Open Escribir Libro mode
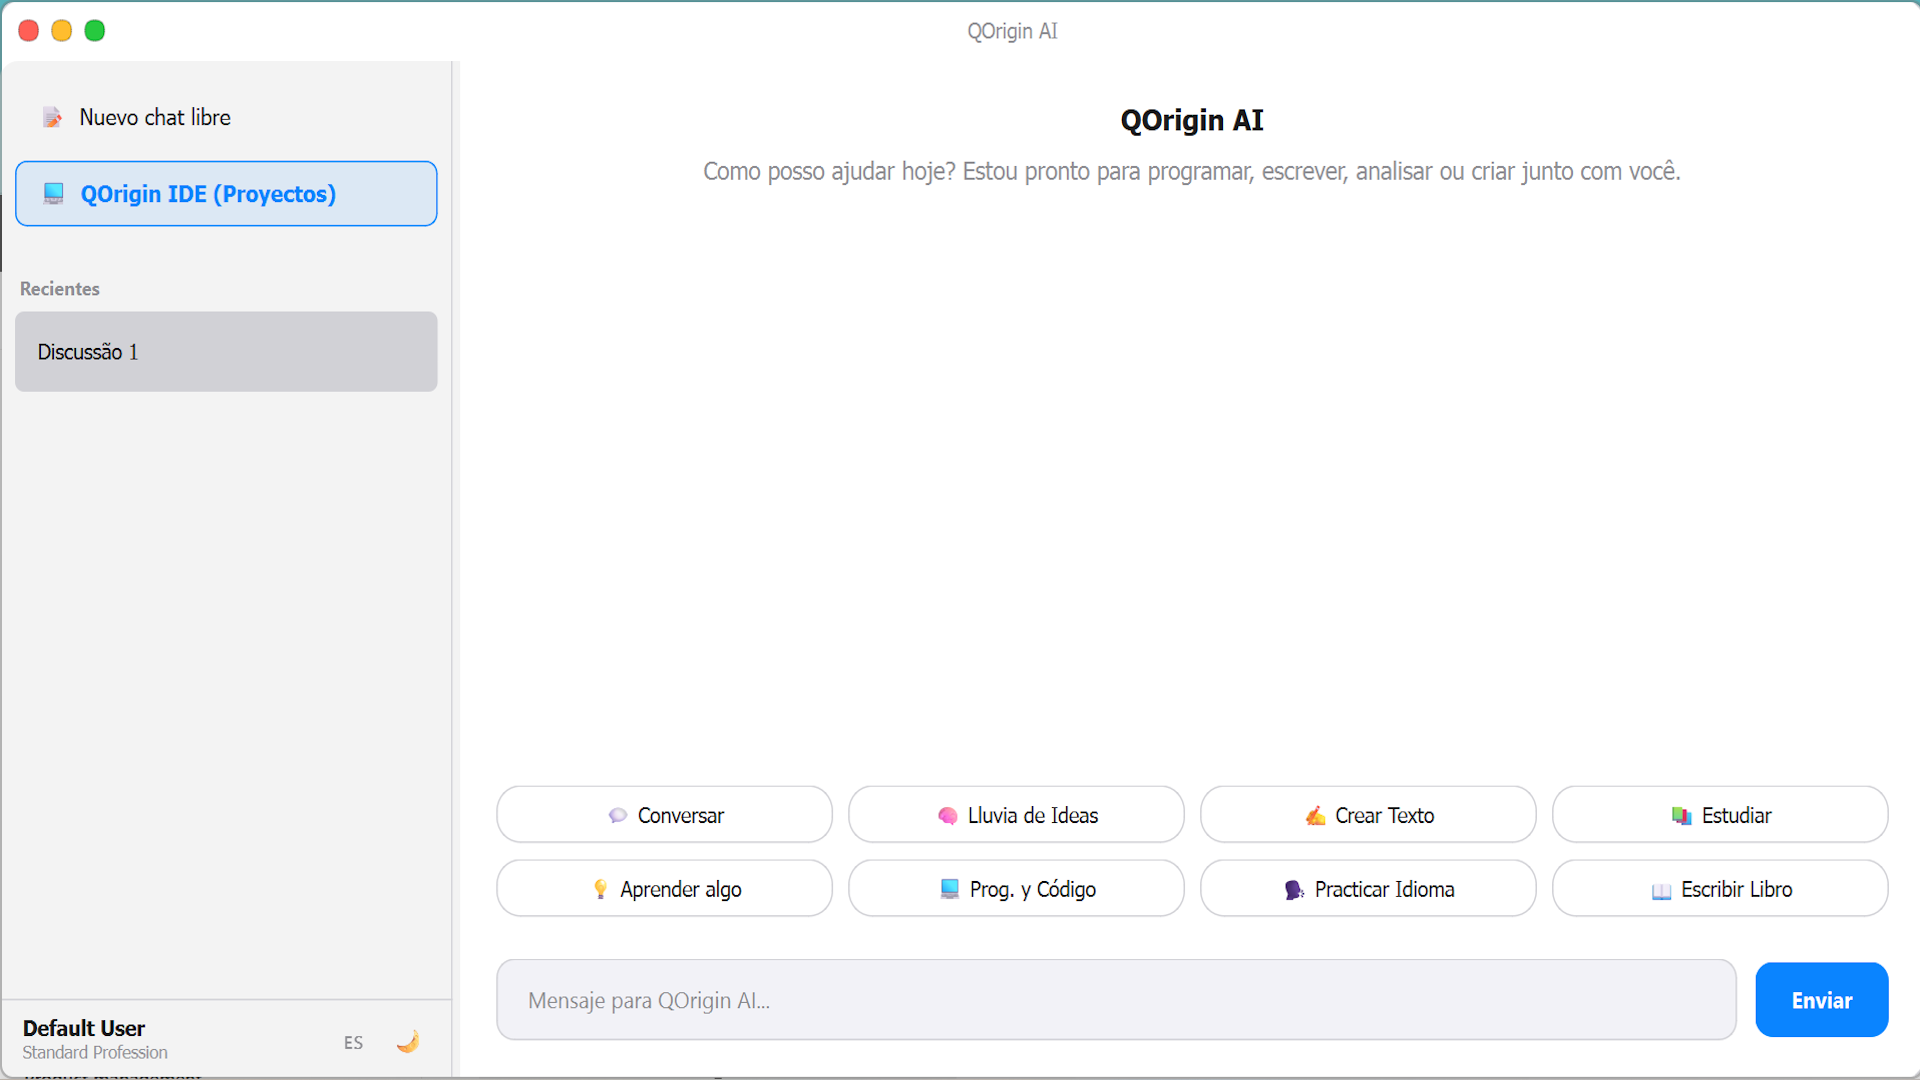1920x1080 pixels. pos(1720,889)
